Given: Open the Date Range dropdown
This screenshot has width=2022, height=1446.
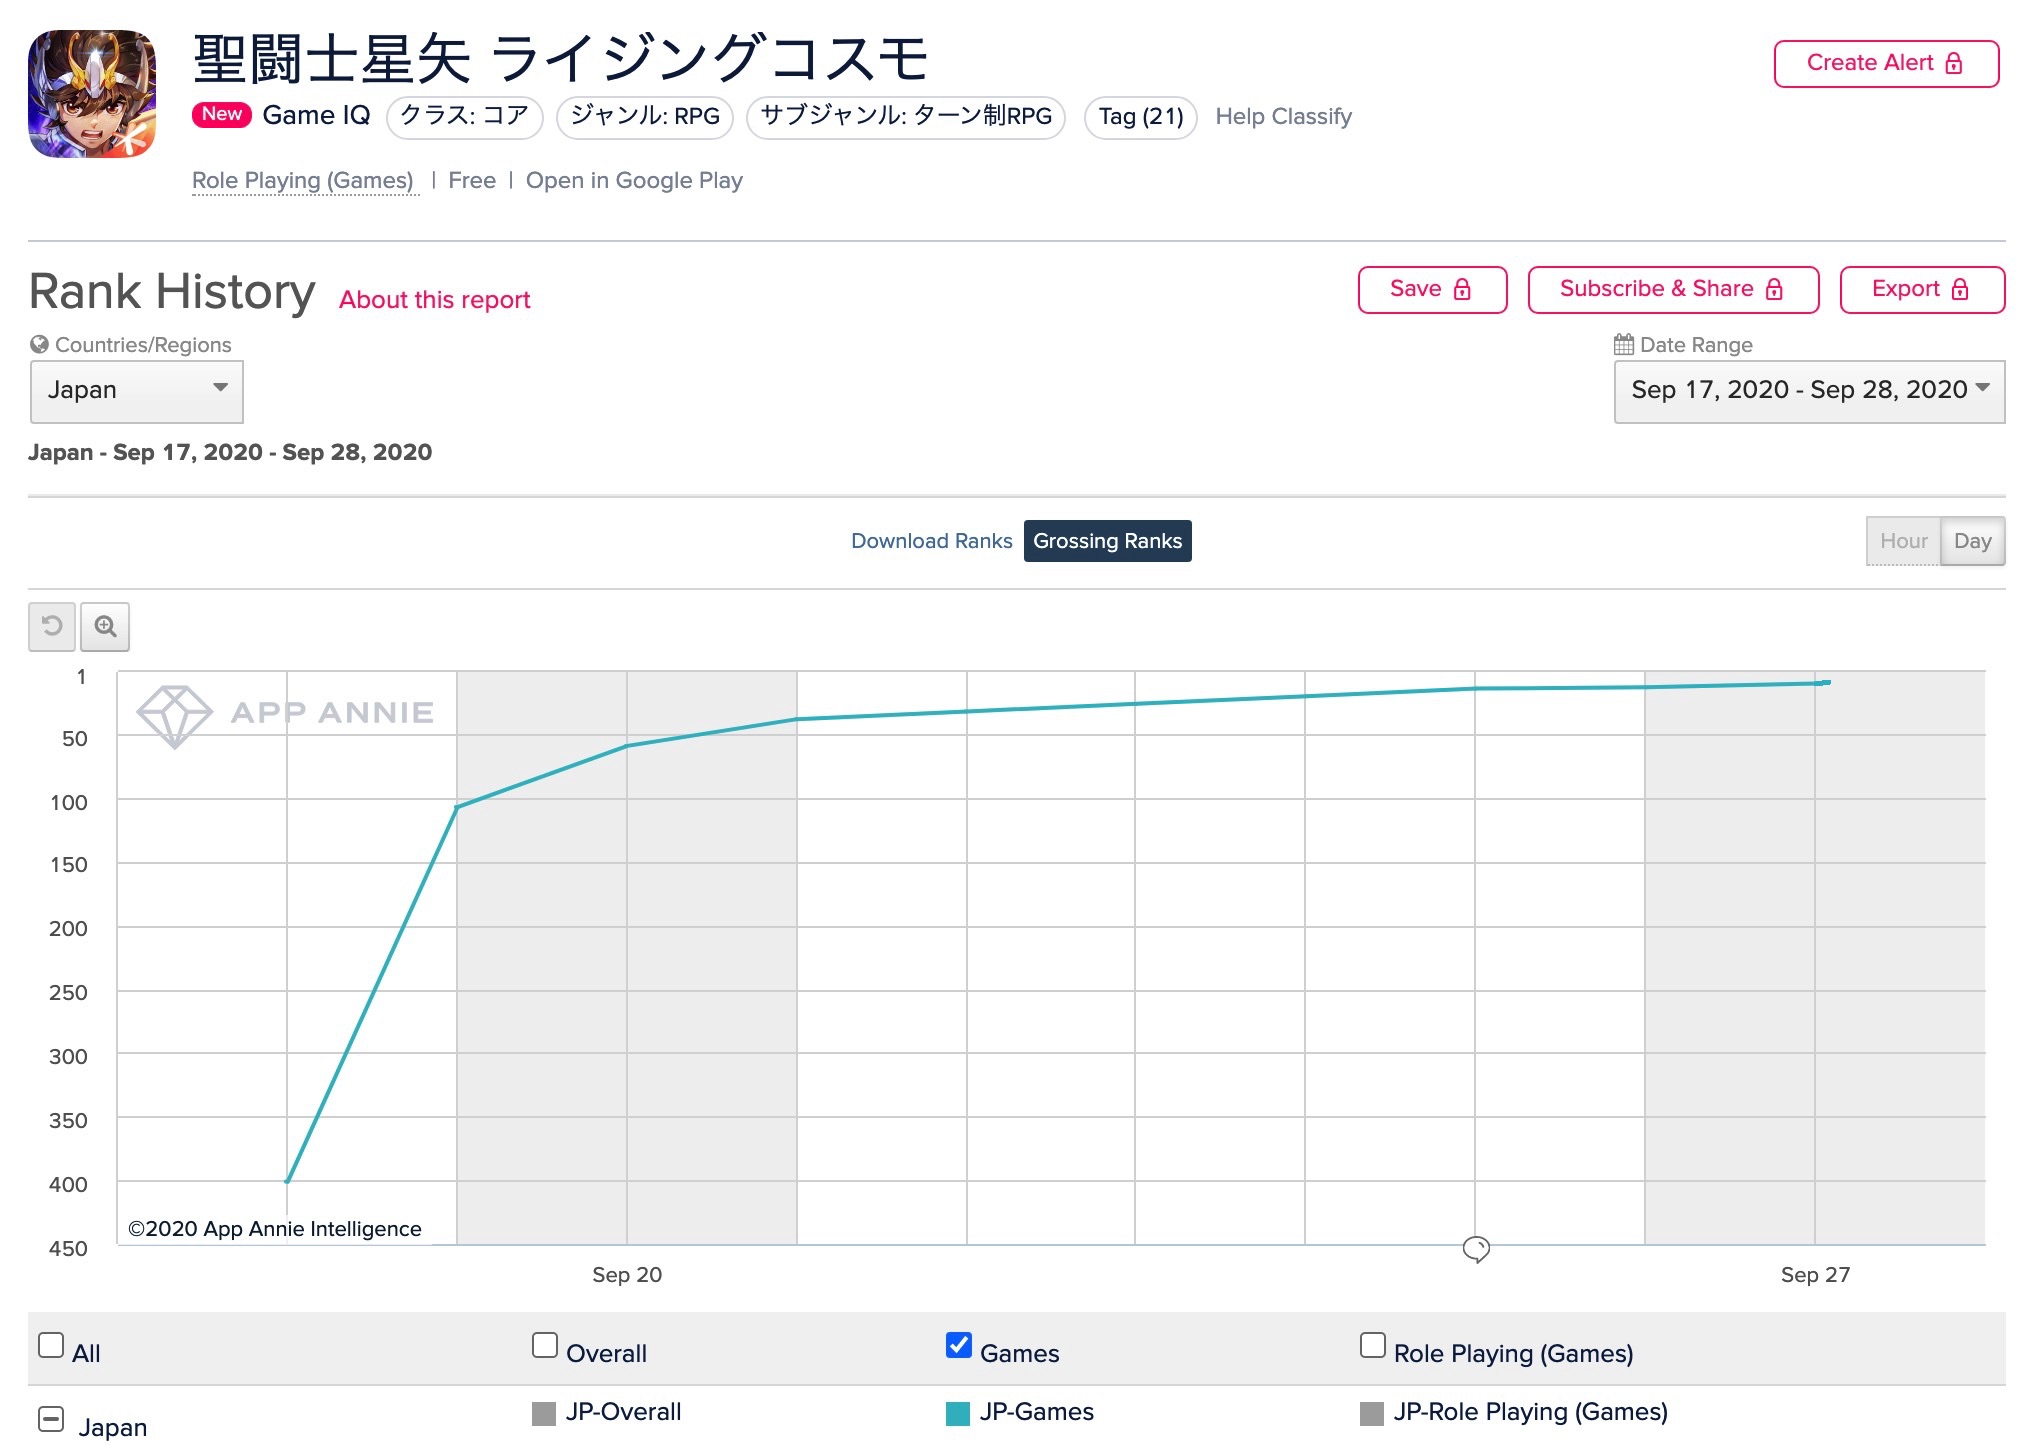Looking at the screenshot, I should (x=1809, y=391).
